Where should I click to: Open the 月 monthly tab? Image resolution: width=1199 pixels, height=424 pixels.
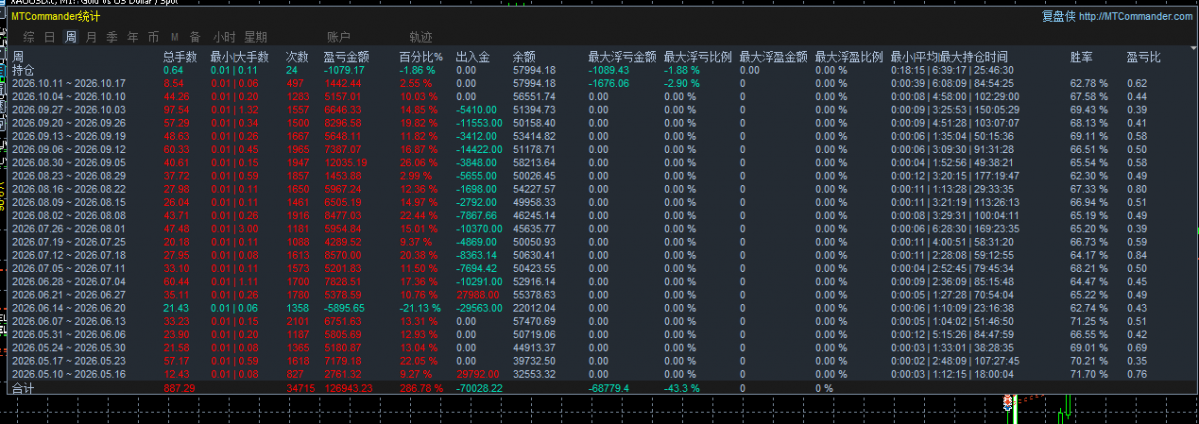pos(91,37)
